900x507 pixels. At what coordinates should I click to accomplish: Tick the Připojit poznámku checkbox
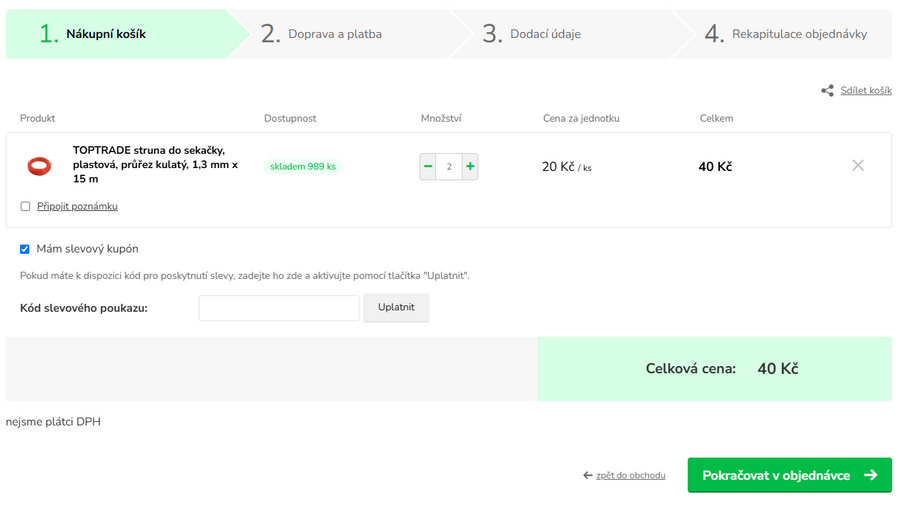(x=25, y=207)
